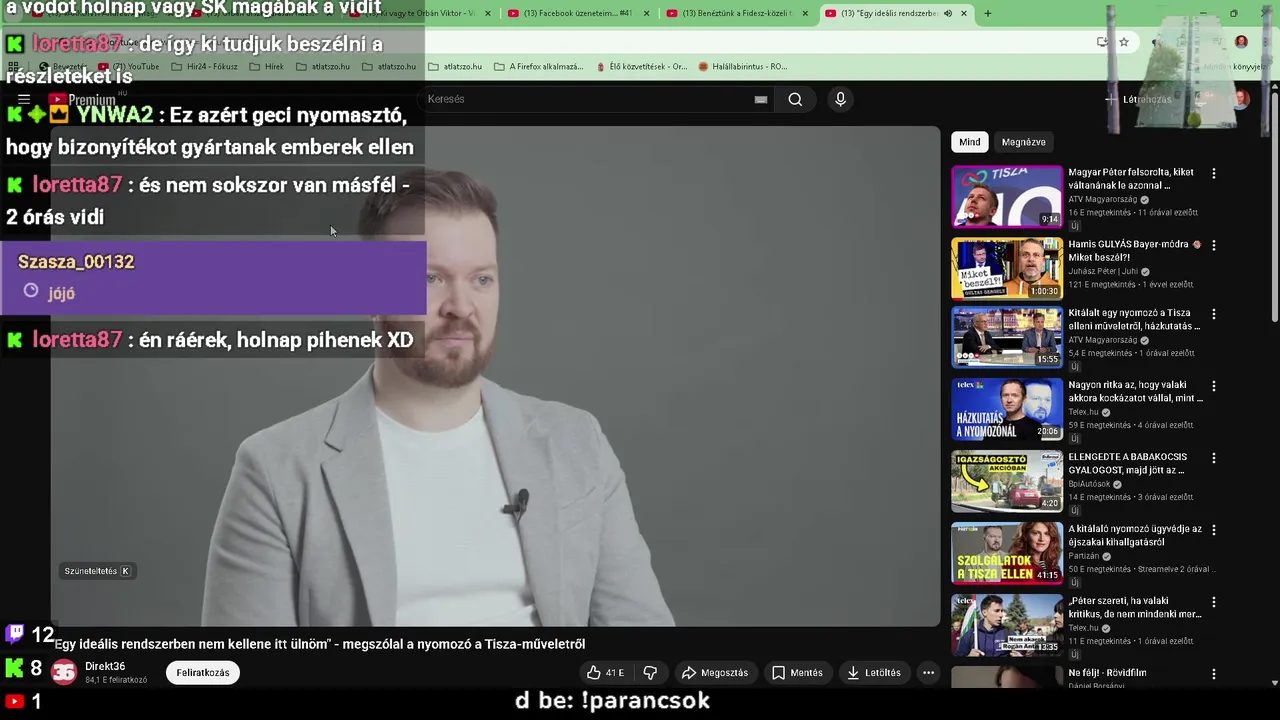Close the 'Benéztünk a Fidesz-közeli' browser tab
The width and height of the screenshot is (1280, 720).
click(x=805, y=13)
